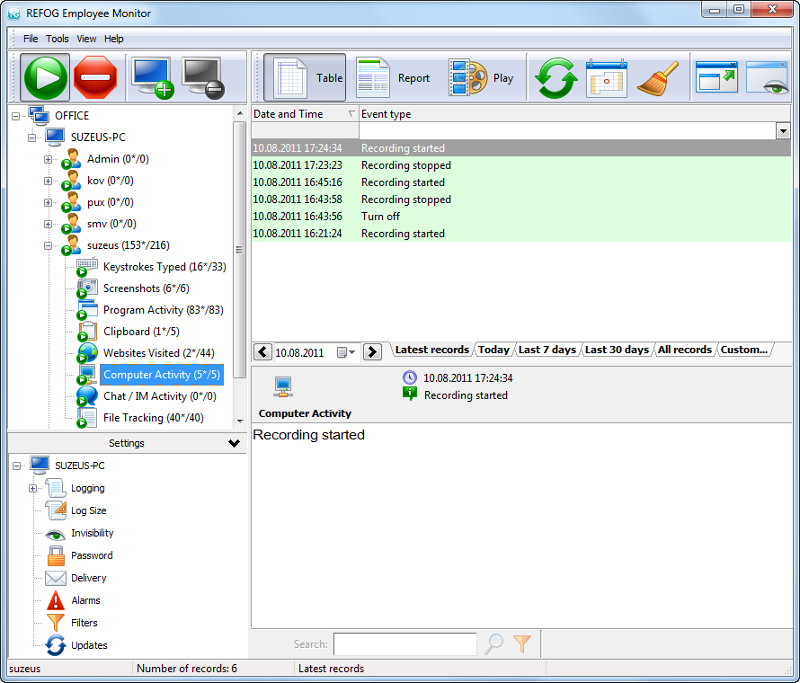Viewport: 800px width, 683px height.
Task: Select the 16:45:16 Recording started row
Action: tap(521, 182)
